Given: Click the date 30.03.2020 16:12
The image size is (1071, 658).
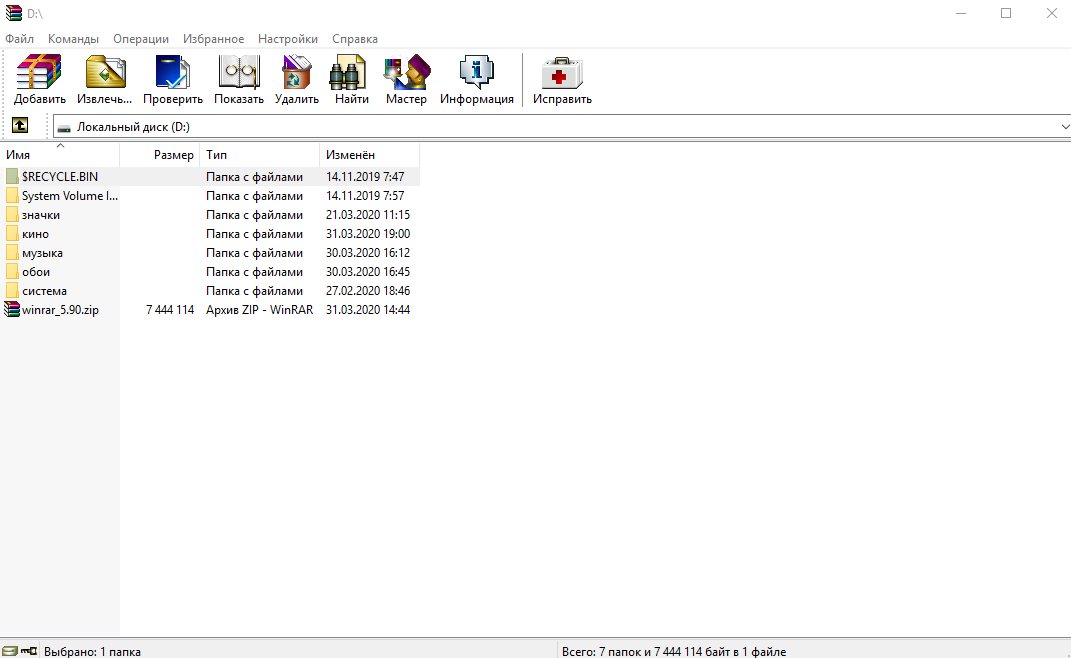Looking at the screenshot, I should pyautogui.click(x=368, y=253).
